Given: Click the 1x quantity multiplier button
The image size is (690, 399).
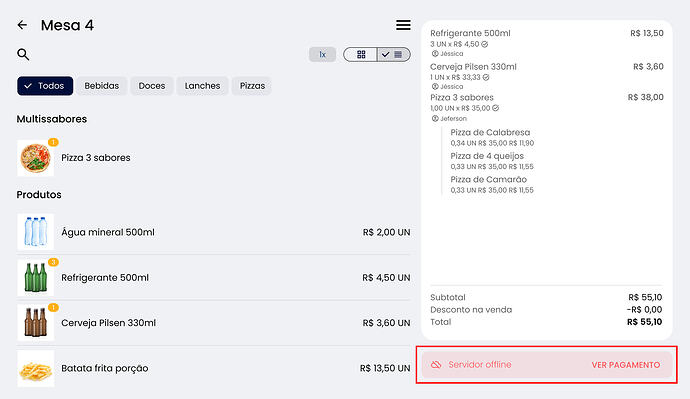Looking at the screenshot, I should pyautogui.click(x=322, y=55).
